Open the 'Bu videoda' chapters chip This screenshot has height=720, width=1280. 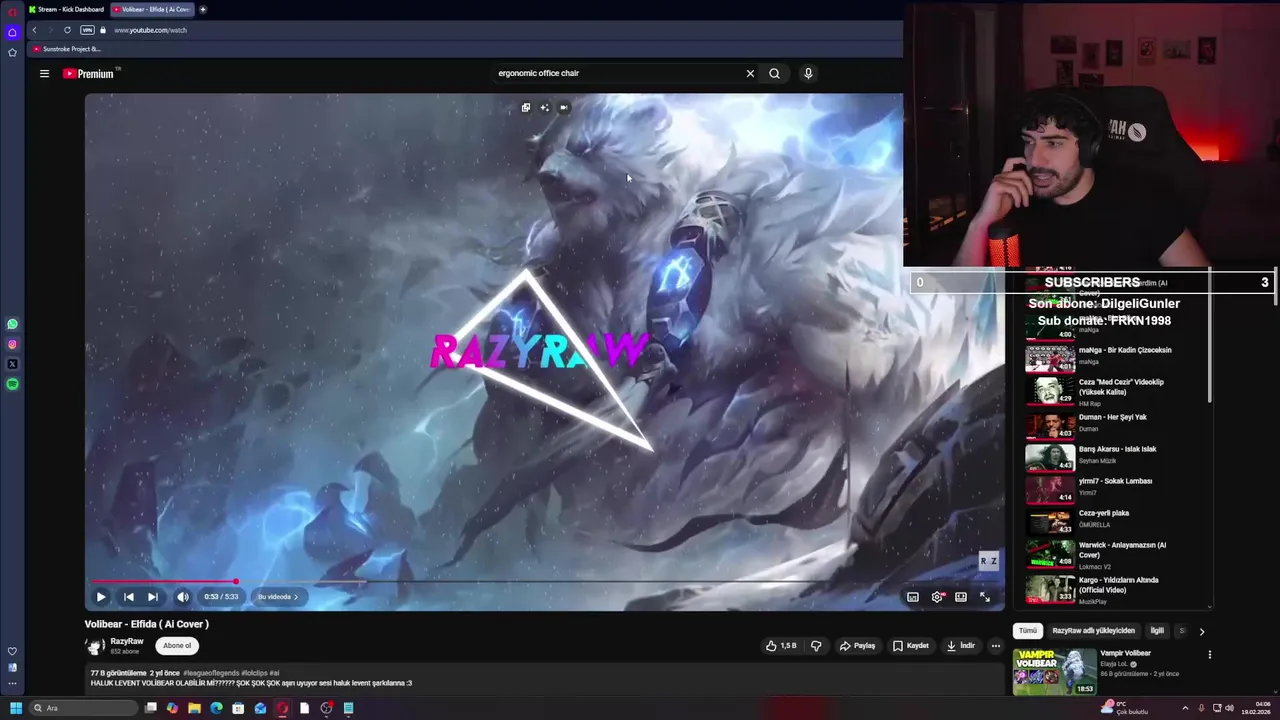277,597
